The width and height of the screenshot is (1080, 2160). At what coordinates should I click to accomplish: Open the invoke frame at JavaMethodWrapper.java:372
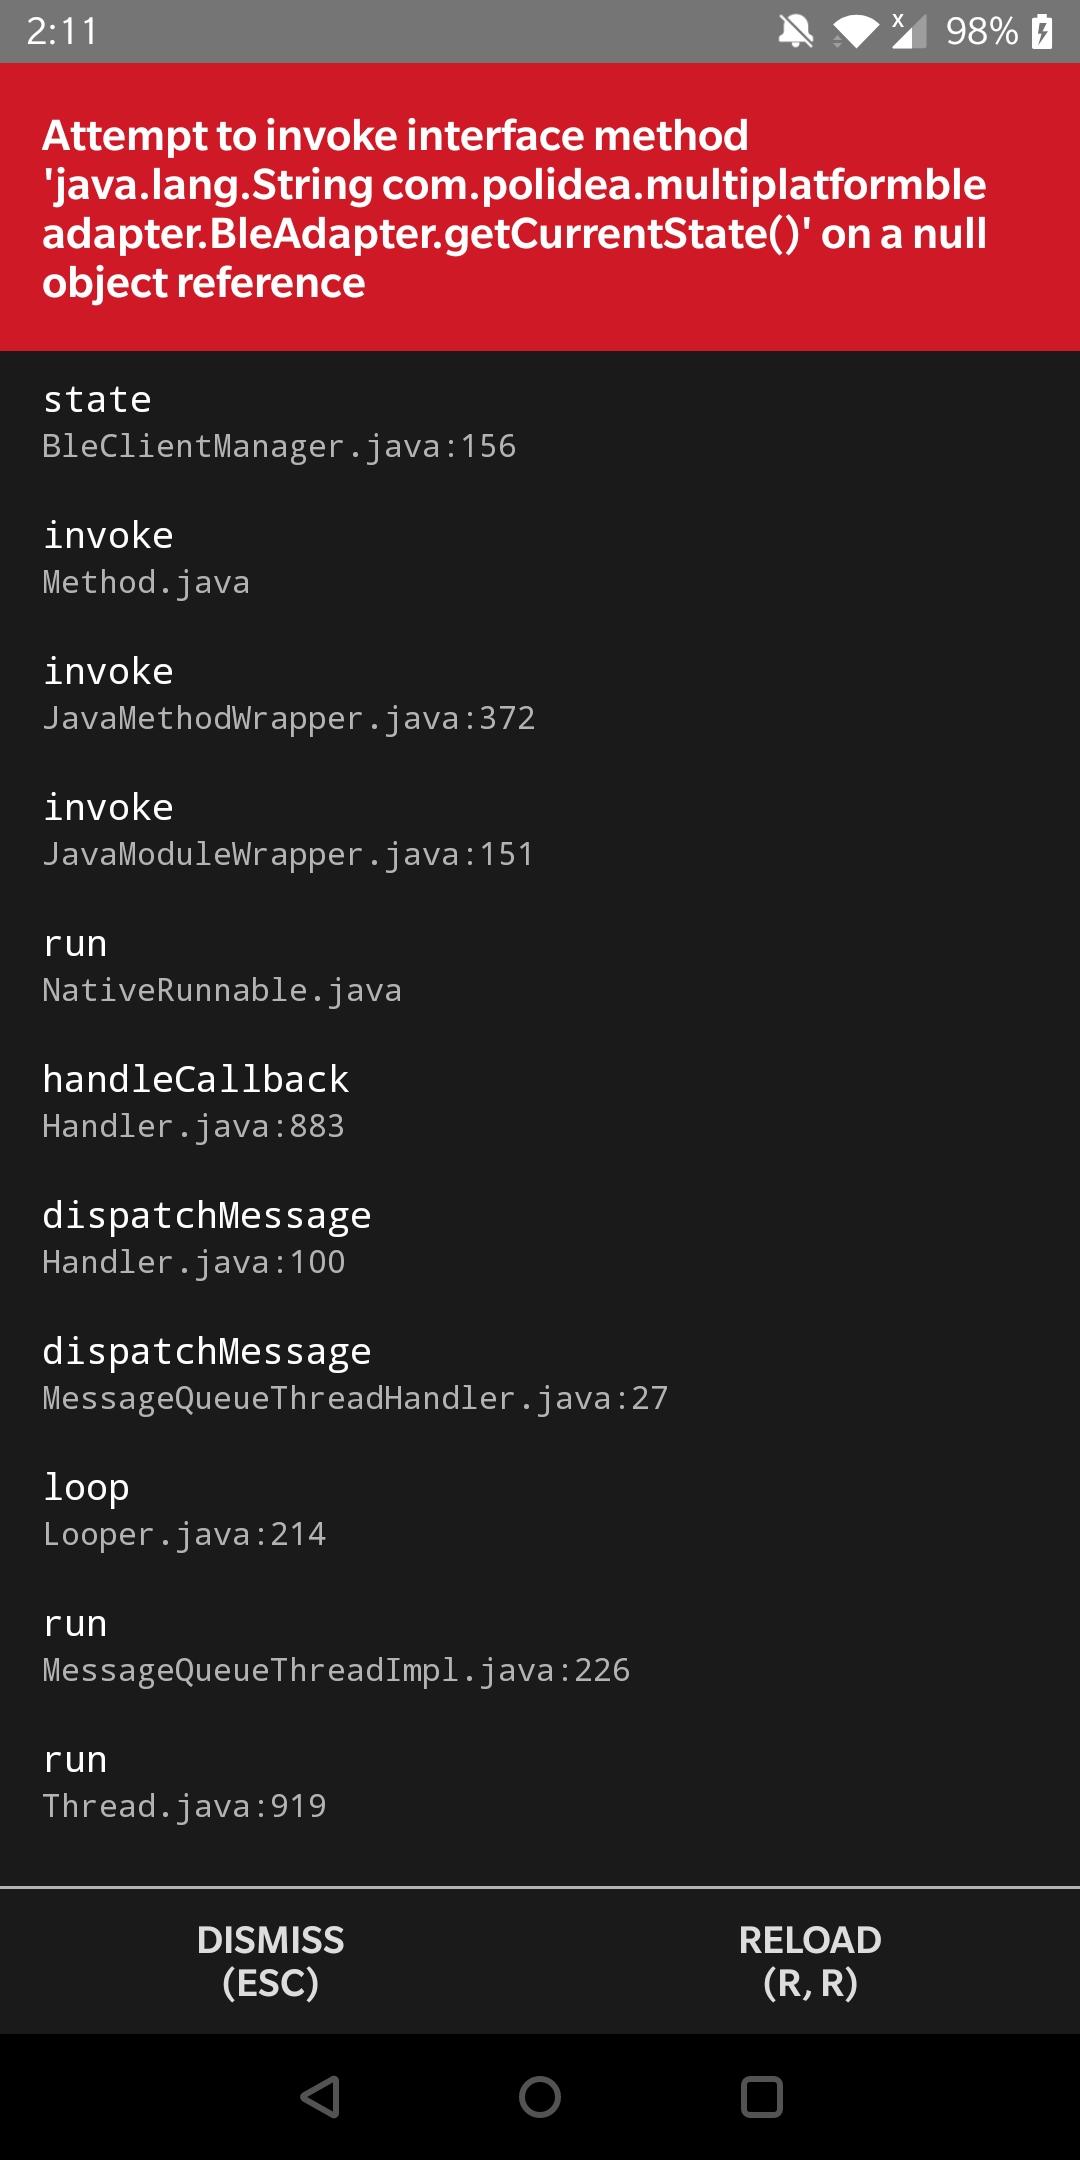point(288,692)
